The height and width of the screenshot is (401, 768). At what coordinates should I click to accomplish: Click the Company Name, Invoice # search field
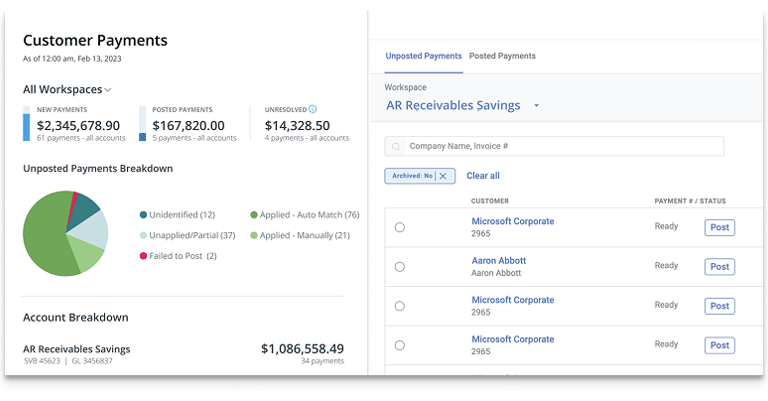pos(560,146)
